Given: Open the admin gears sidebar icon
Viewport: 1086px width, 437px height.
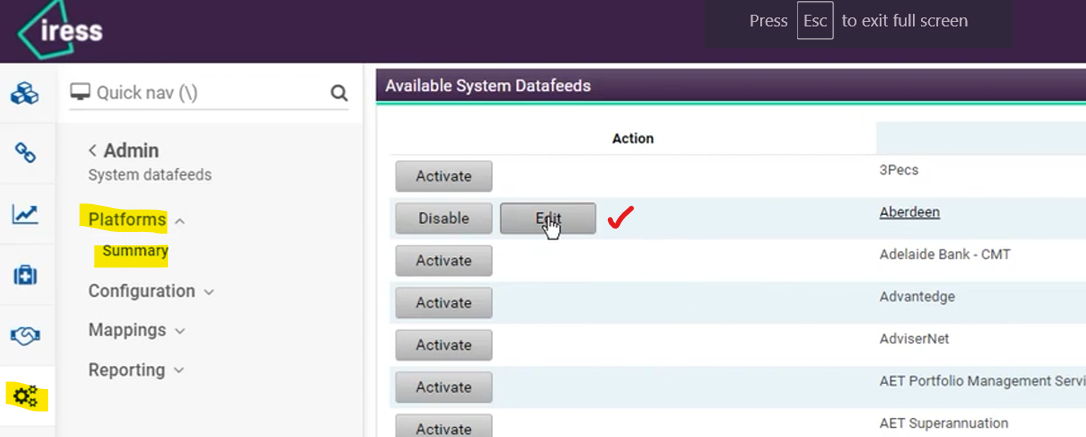Looking at the screenshot, I should [x=26, y=396].
